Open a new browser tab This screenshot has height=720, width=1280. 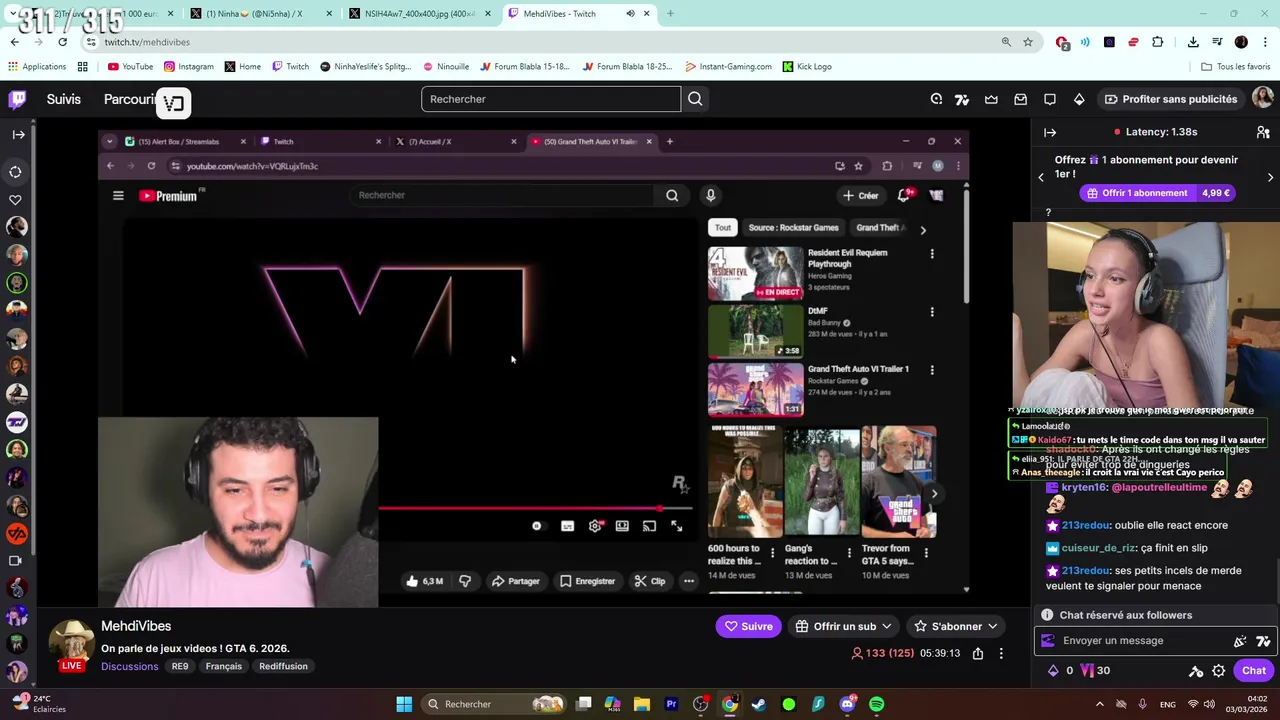pyautogui.click(x=670, y=14)
